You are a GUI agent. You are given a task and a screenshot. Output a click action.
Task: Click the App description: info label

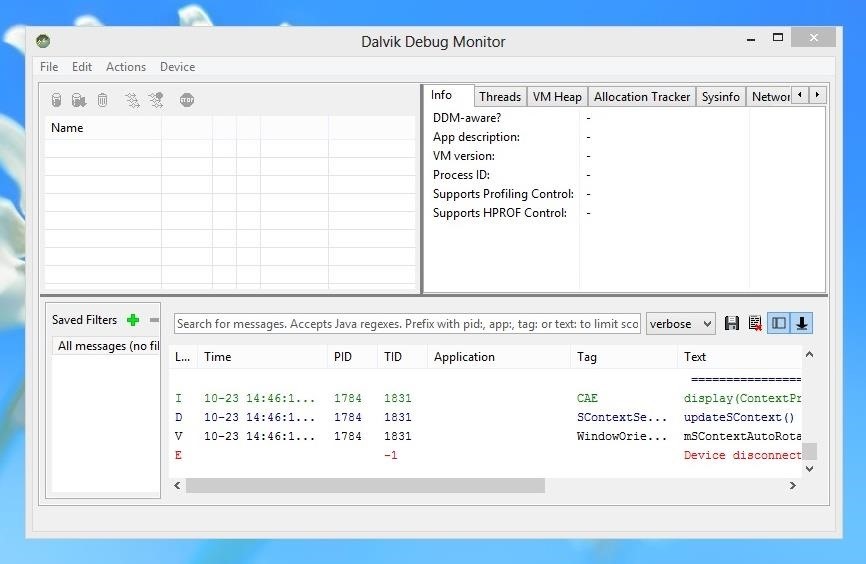point(476,137)
